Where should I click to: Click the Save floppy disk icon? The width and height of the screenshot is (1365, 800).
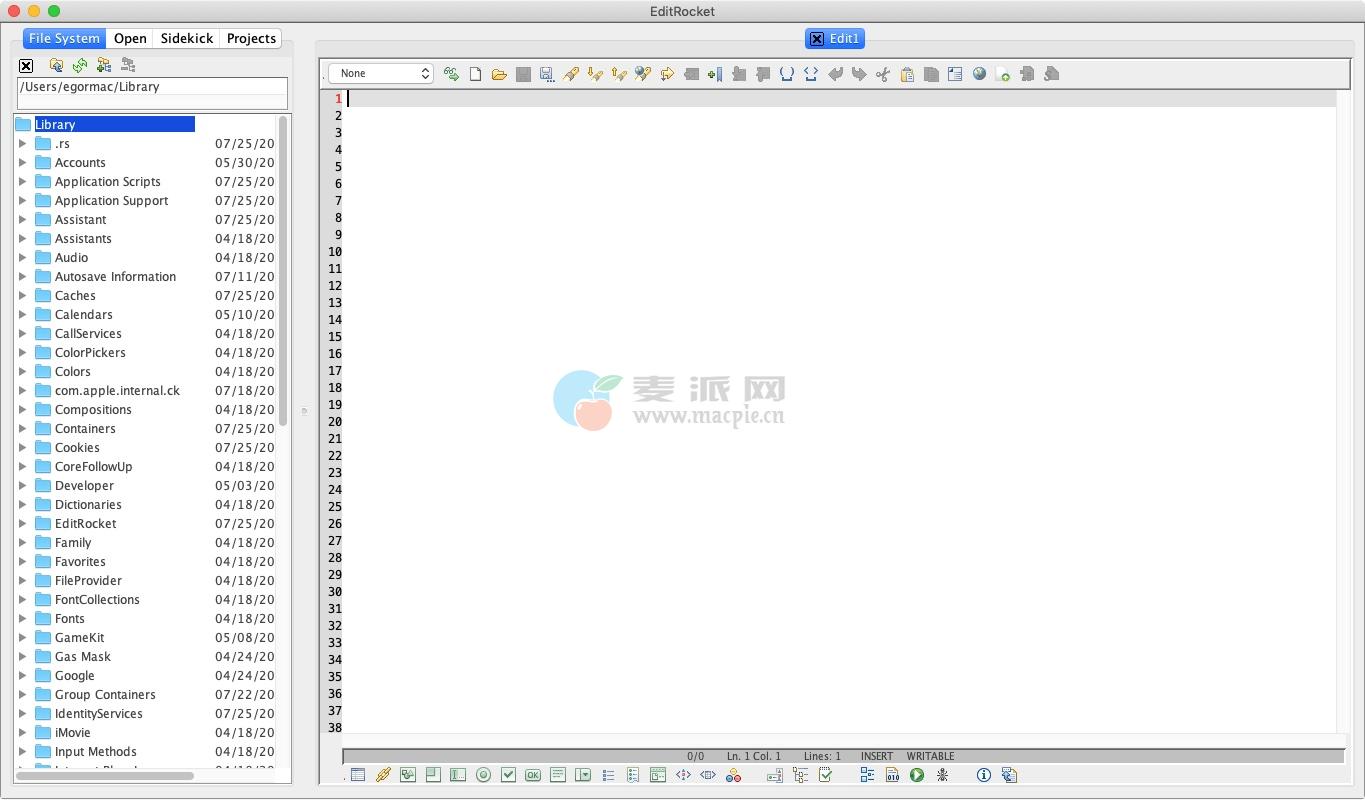(523, 74)
